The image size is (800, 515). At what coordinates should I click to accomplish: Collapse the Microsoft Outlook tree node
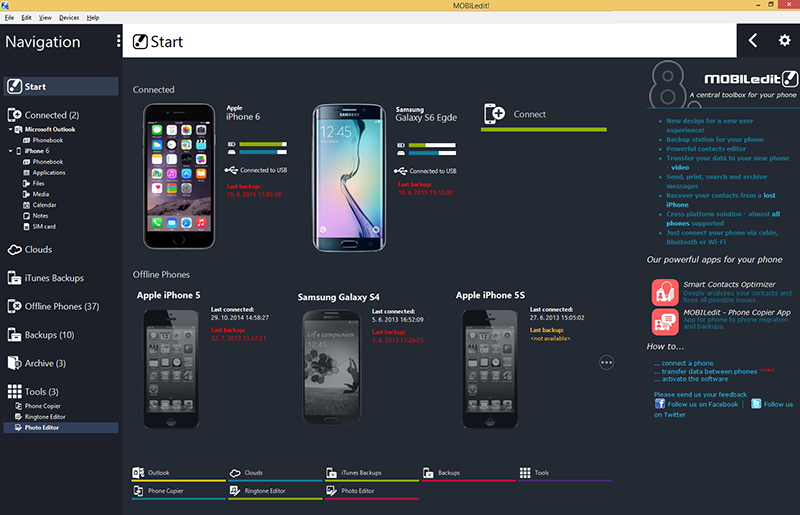tap(10, 130)
